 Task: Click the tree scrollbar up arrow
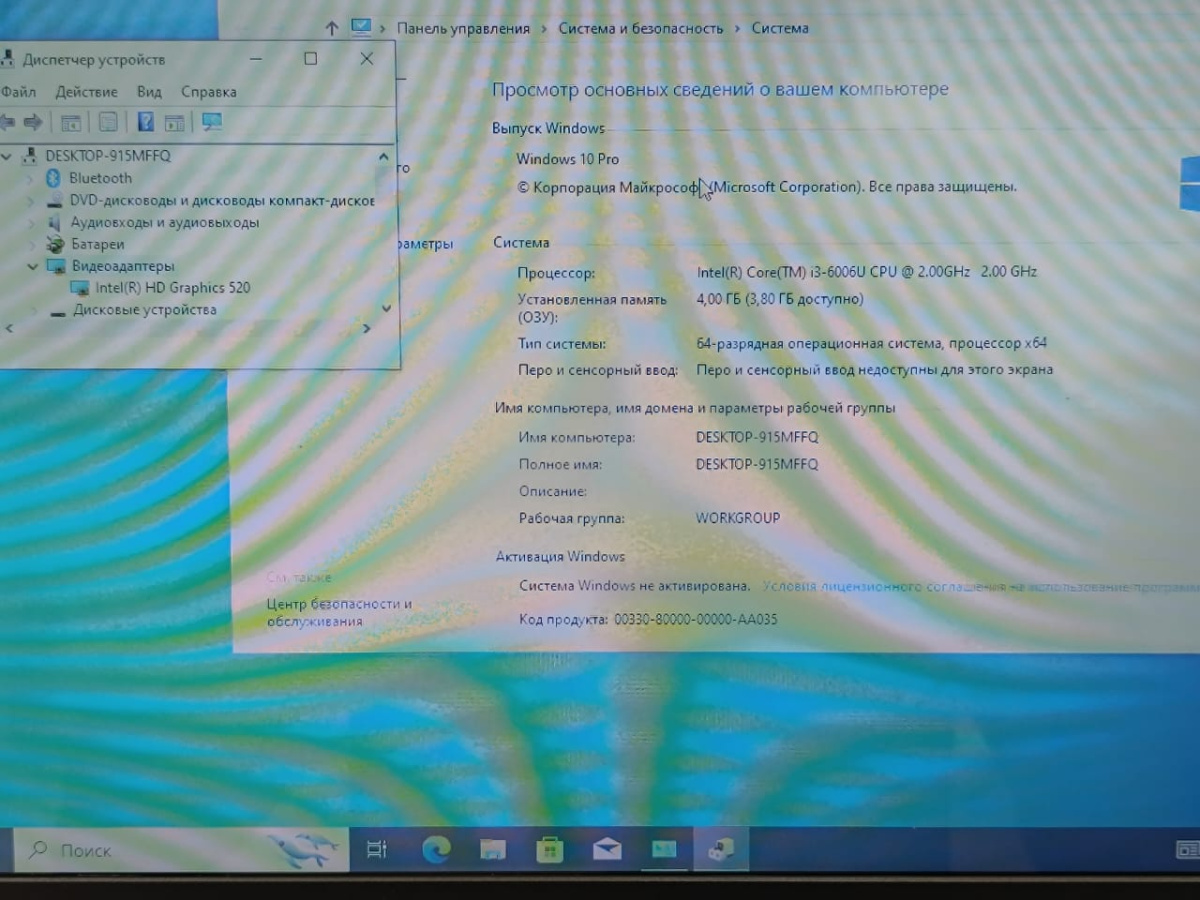tap(384, 157)
